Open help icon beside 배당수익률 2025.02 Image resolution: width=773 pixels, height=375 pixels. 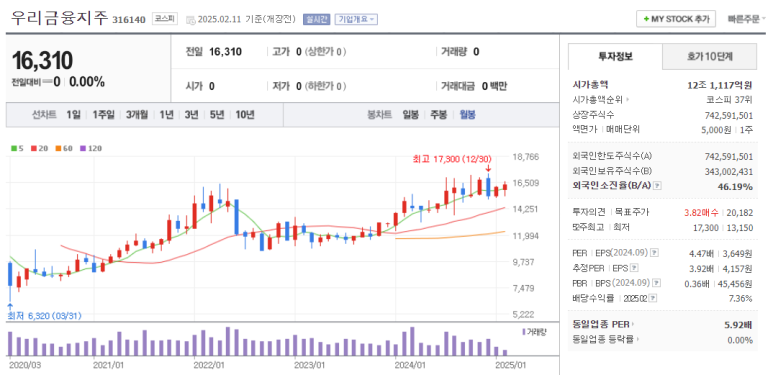pyautogui.click(x=653, y=298)
